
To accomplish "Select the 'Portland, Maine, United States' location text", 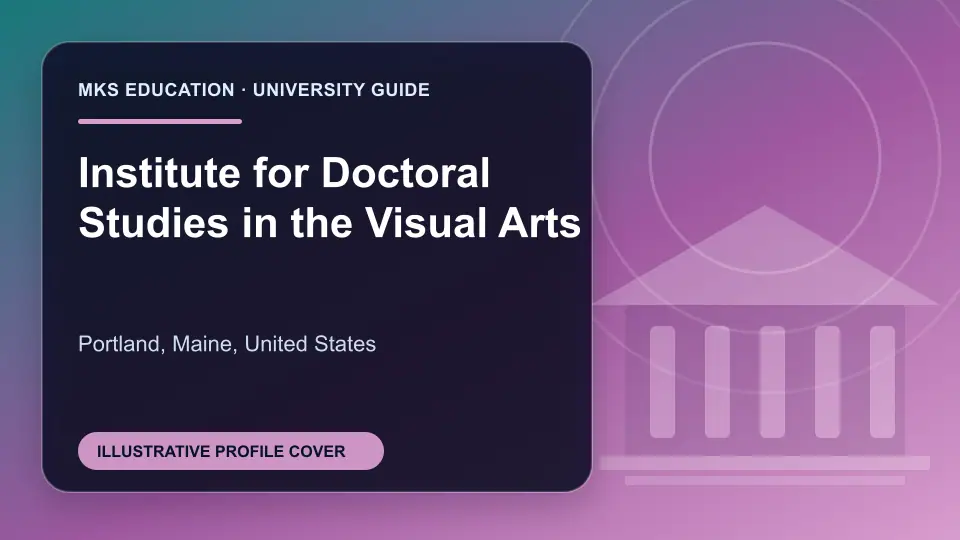I will pyautogui.click(x=227, y=344).
